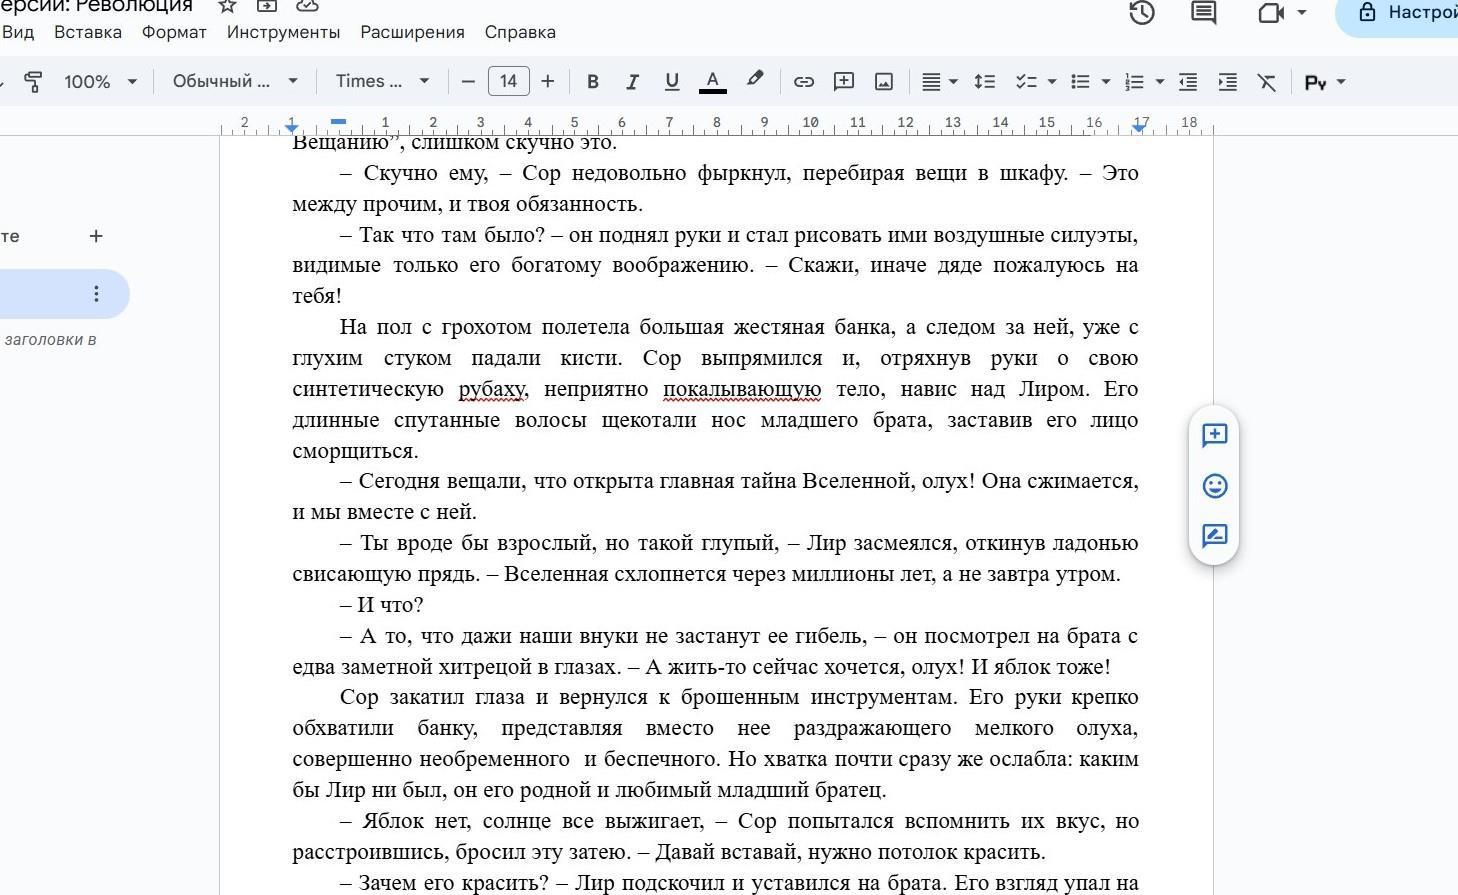Click the misspelled word рубаху

point(491,389)
